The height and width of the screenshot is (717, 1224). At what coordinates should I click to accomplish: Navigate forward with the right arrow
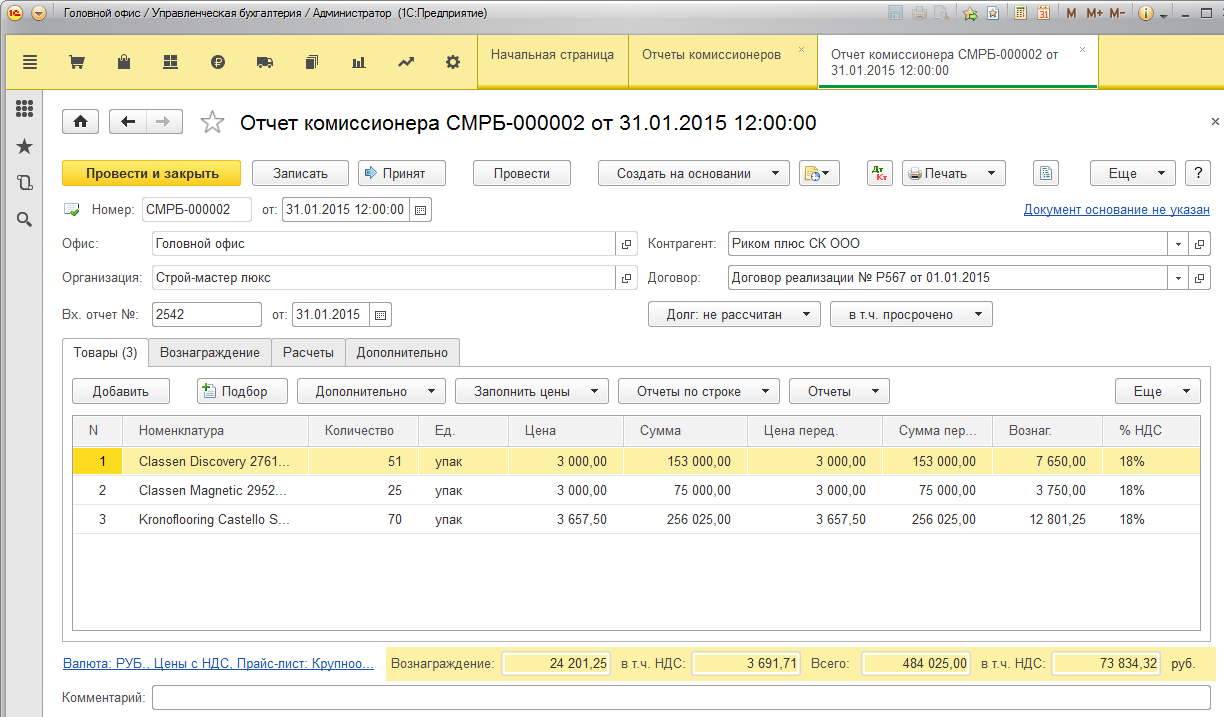click(164, 121)
